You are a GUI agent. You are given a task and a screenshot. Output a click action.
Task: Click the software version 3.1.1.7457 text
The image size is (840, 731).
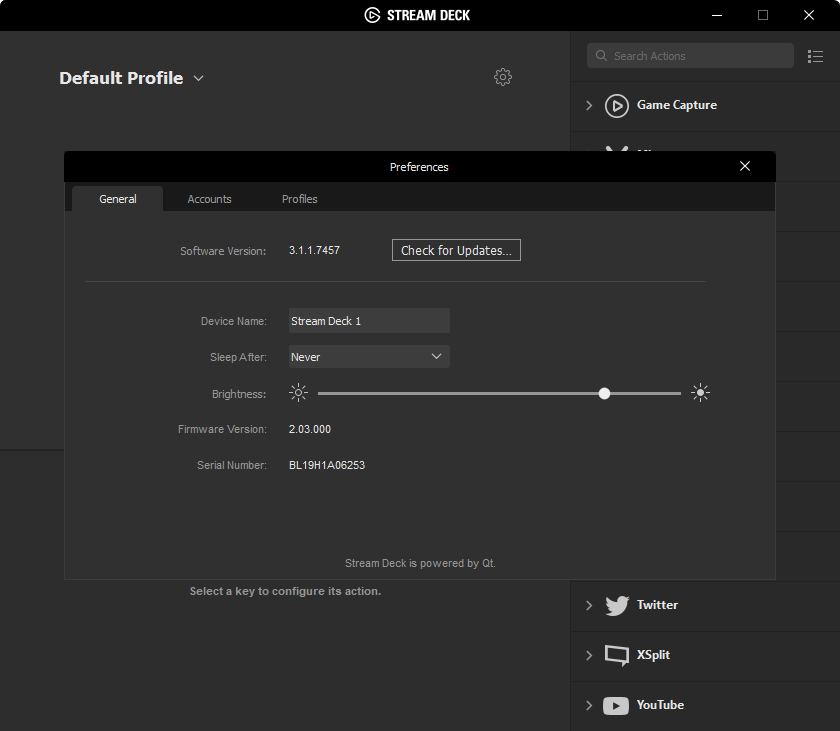314,250
